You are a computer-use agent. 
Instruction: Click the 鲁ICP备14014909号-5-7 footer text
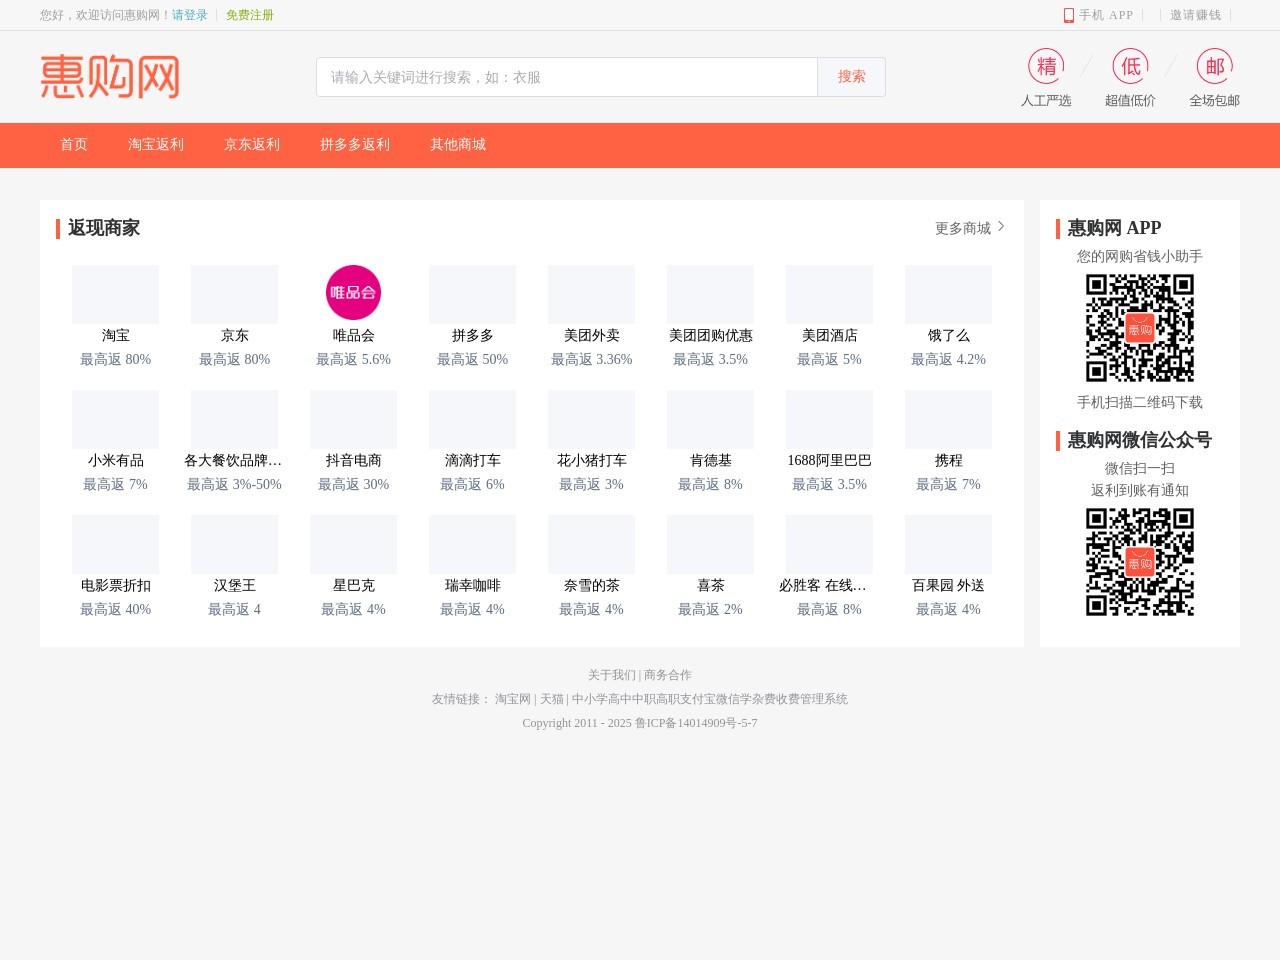pos(696,723)
